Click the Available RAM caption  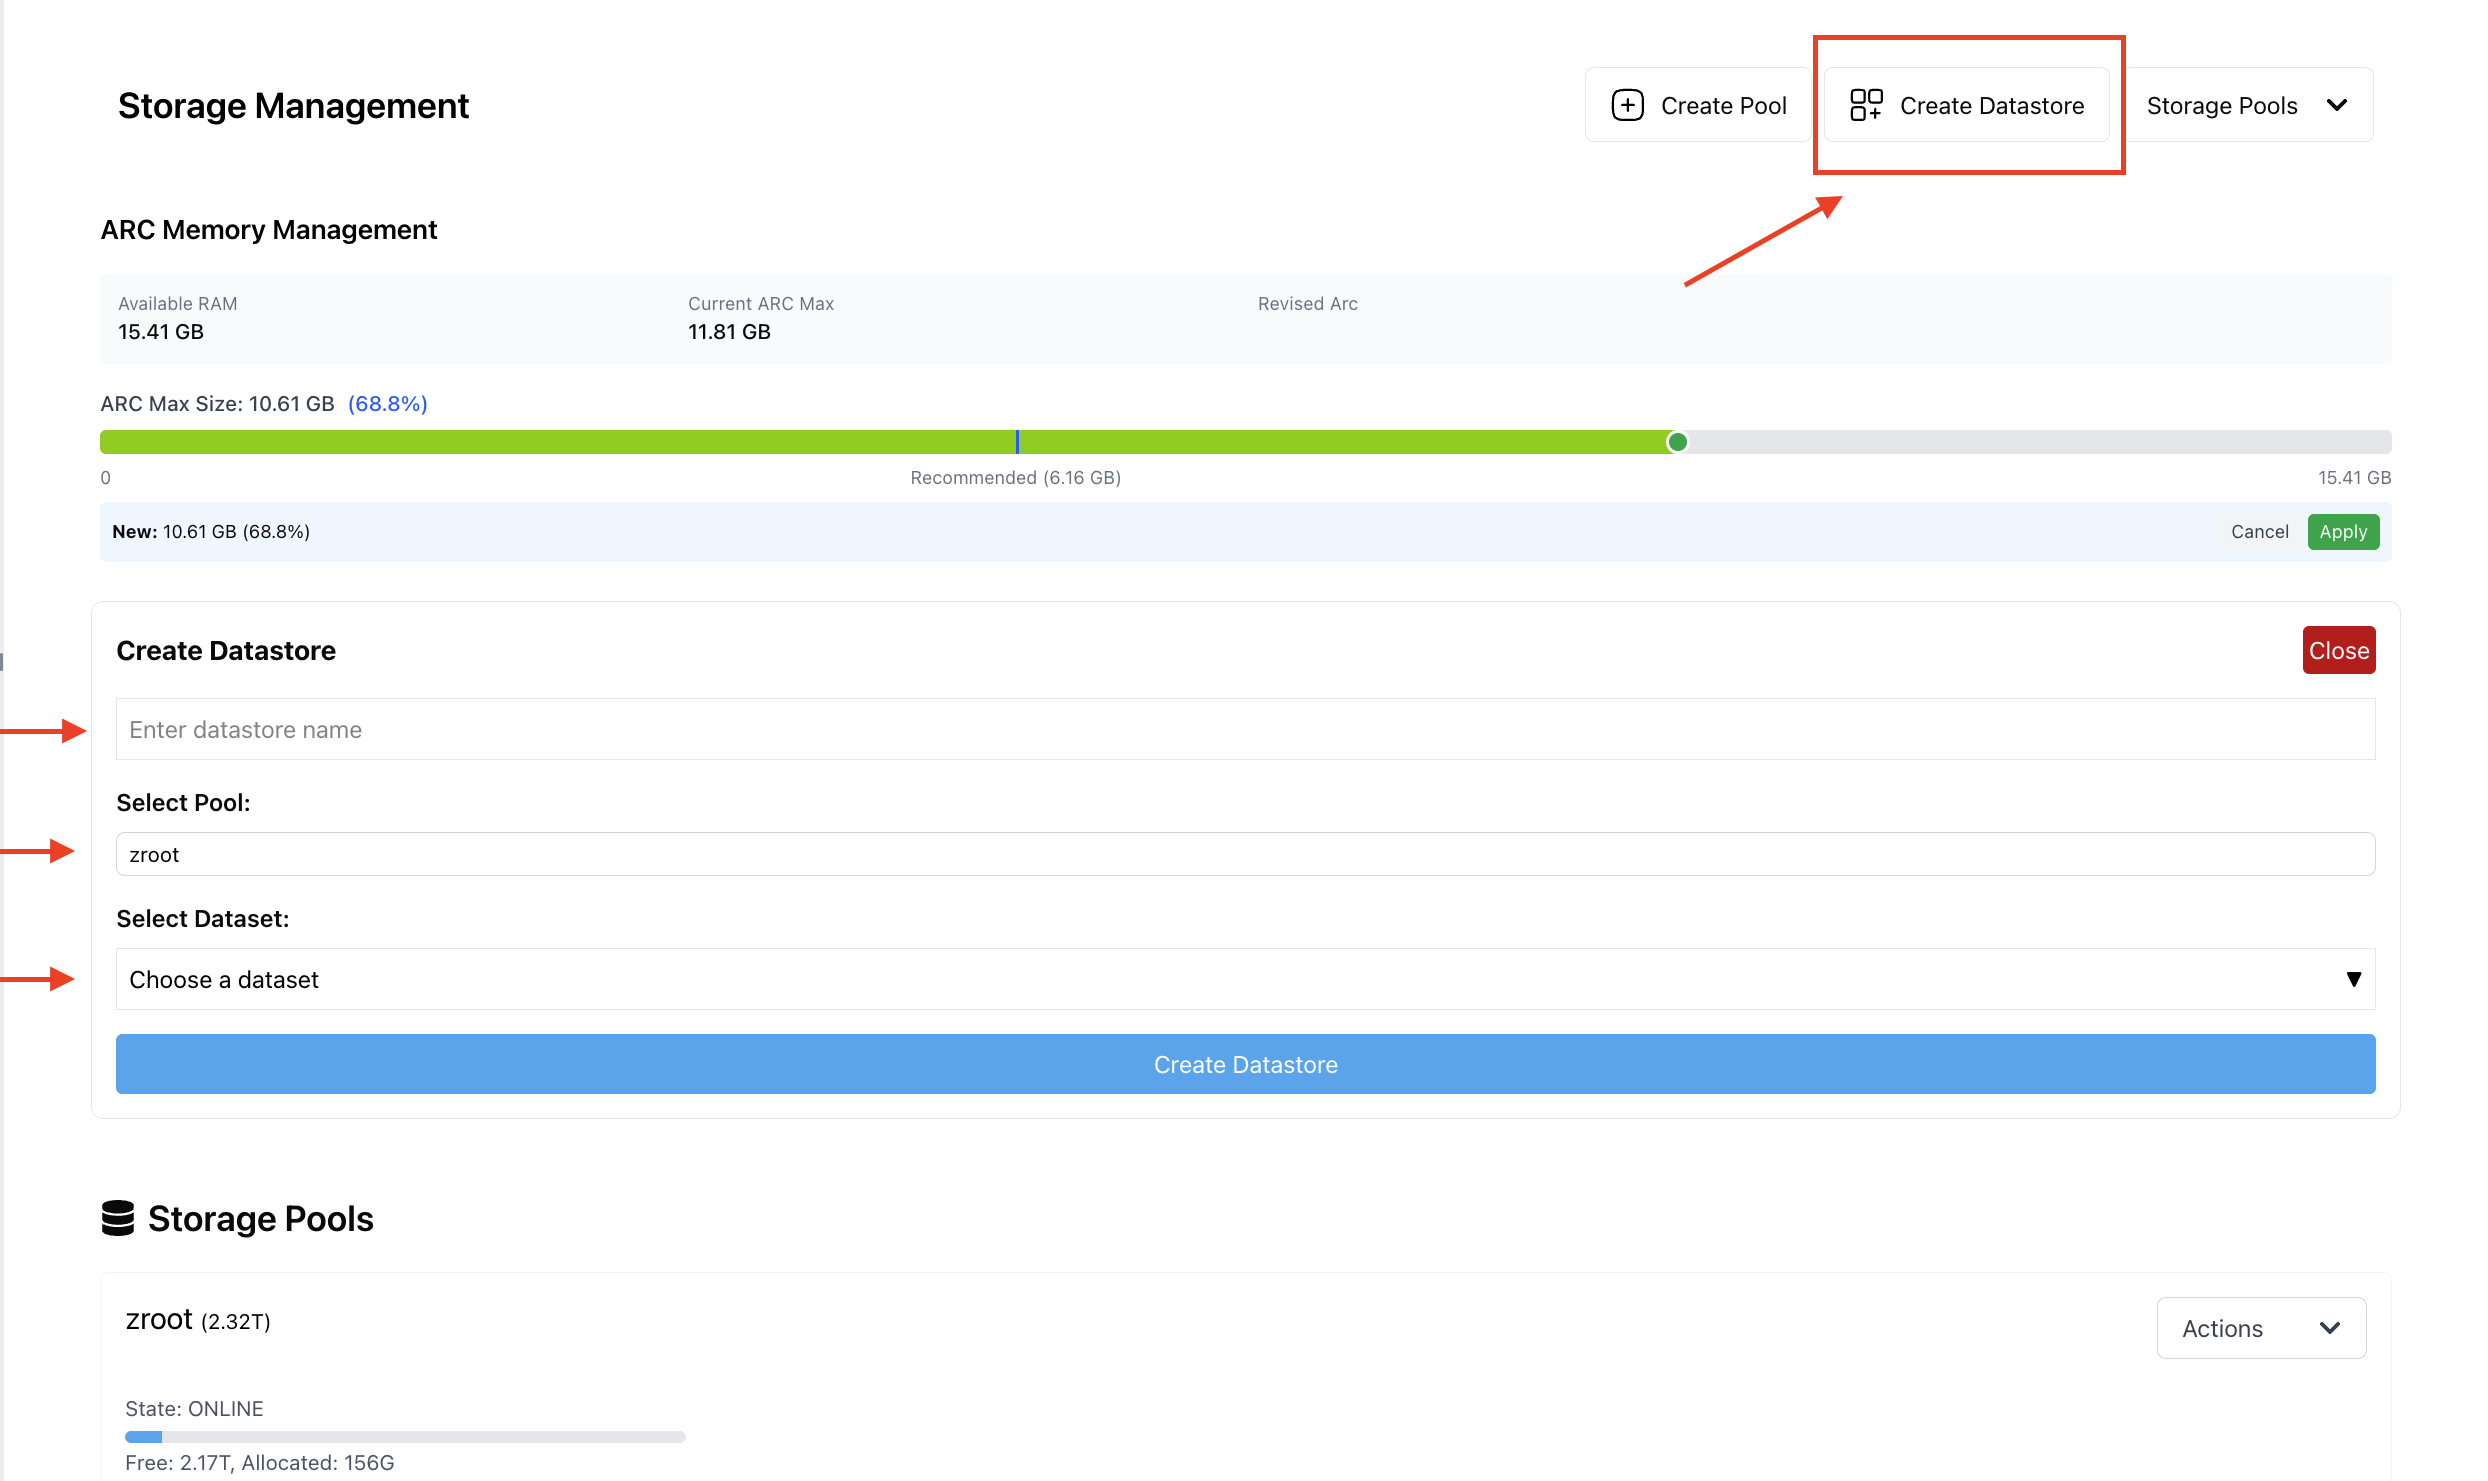pyautogui.click(x=178, y=304)
